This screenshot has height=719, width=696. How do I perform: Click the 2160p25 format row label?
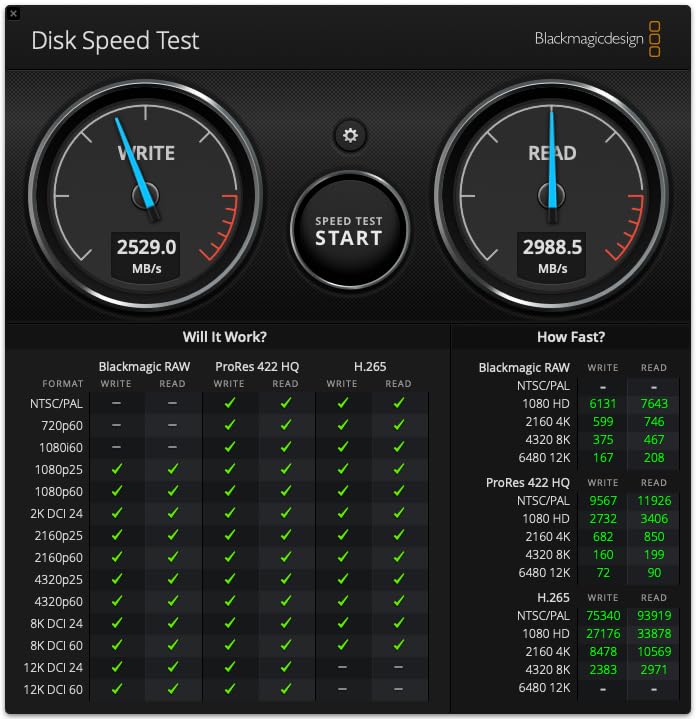59,536
